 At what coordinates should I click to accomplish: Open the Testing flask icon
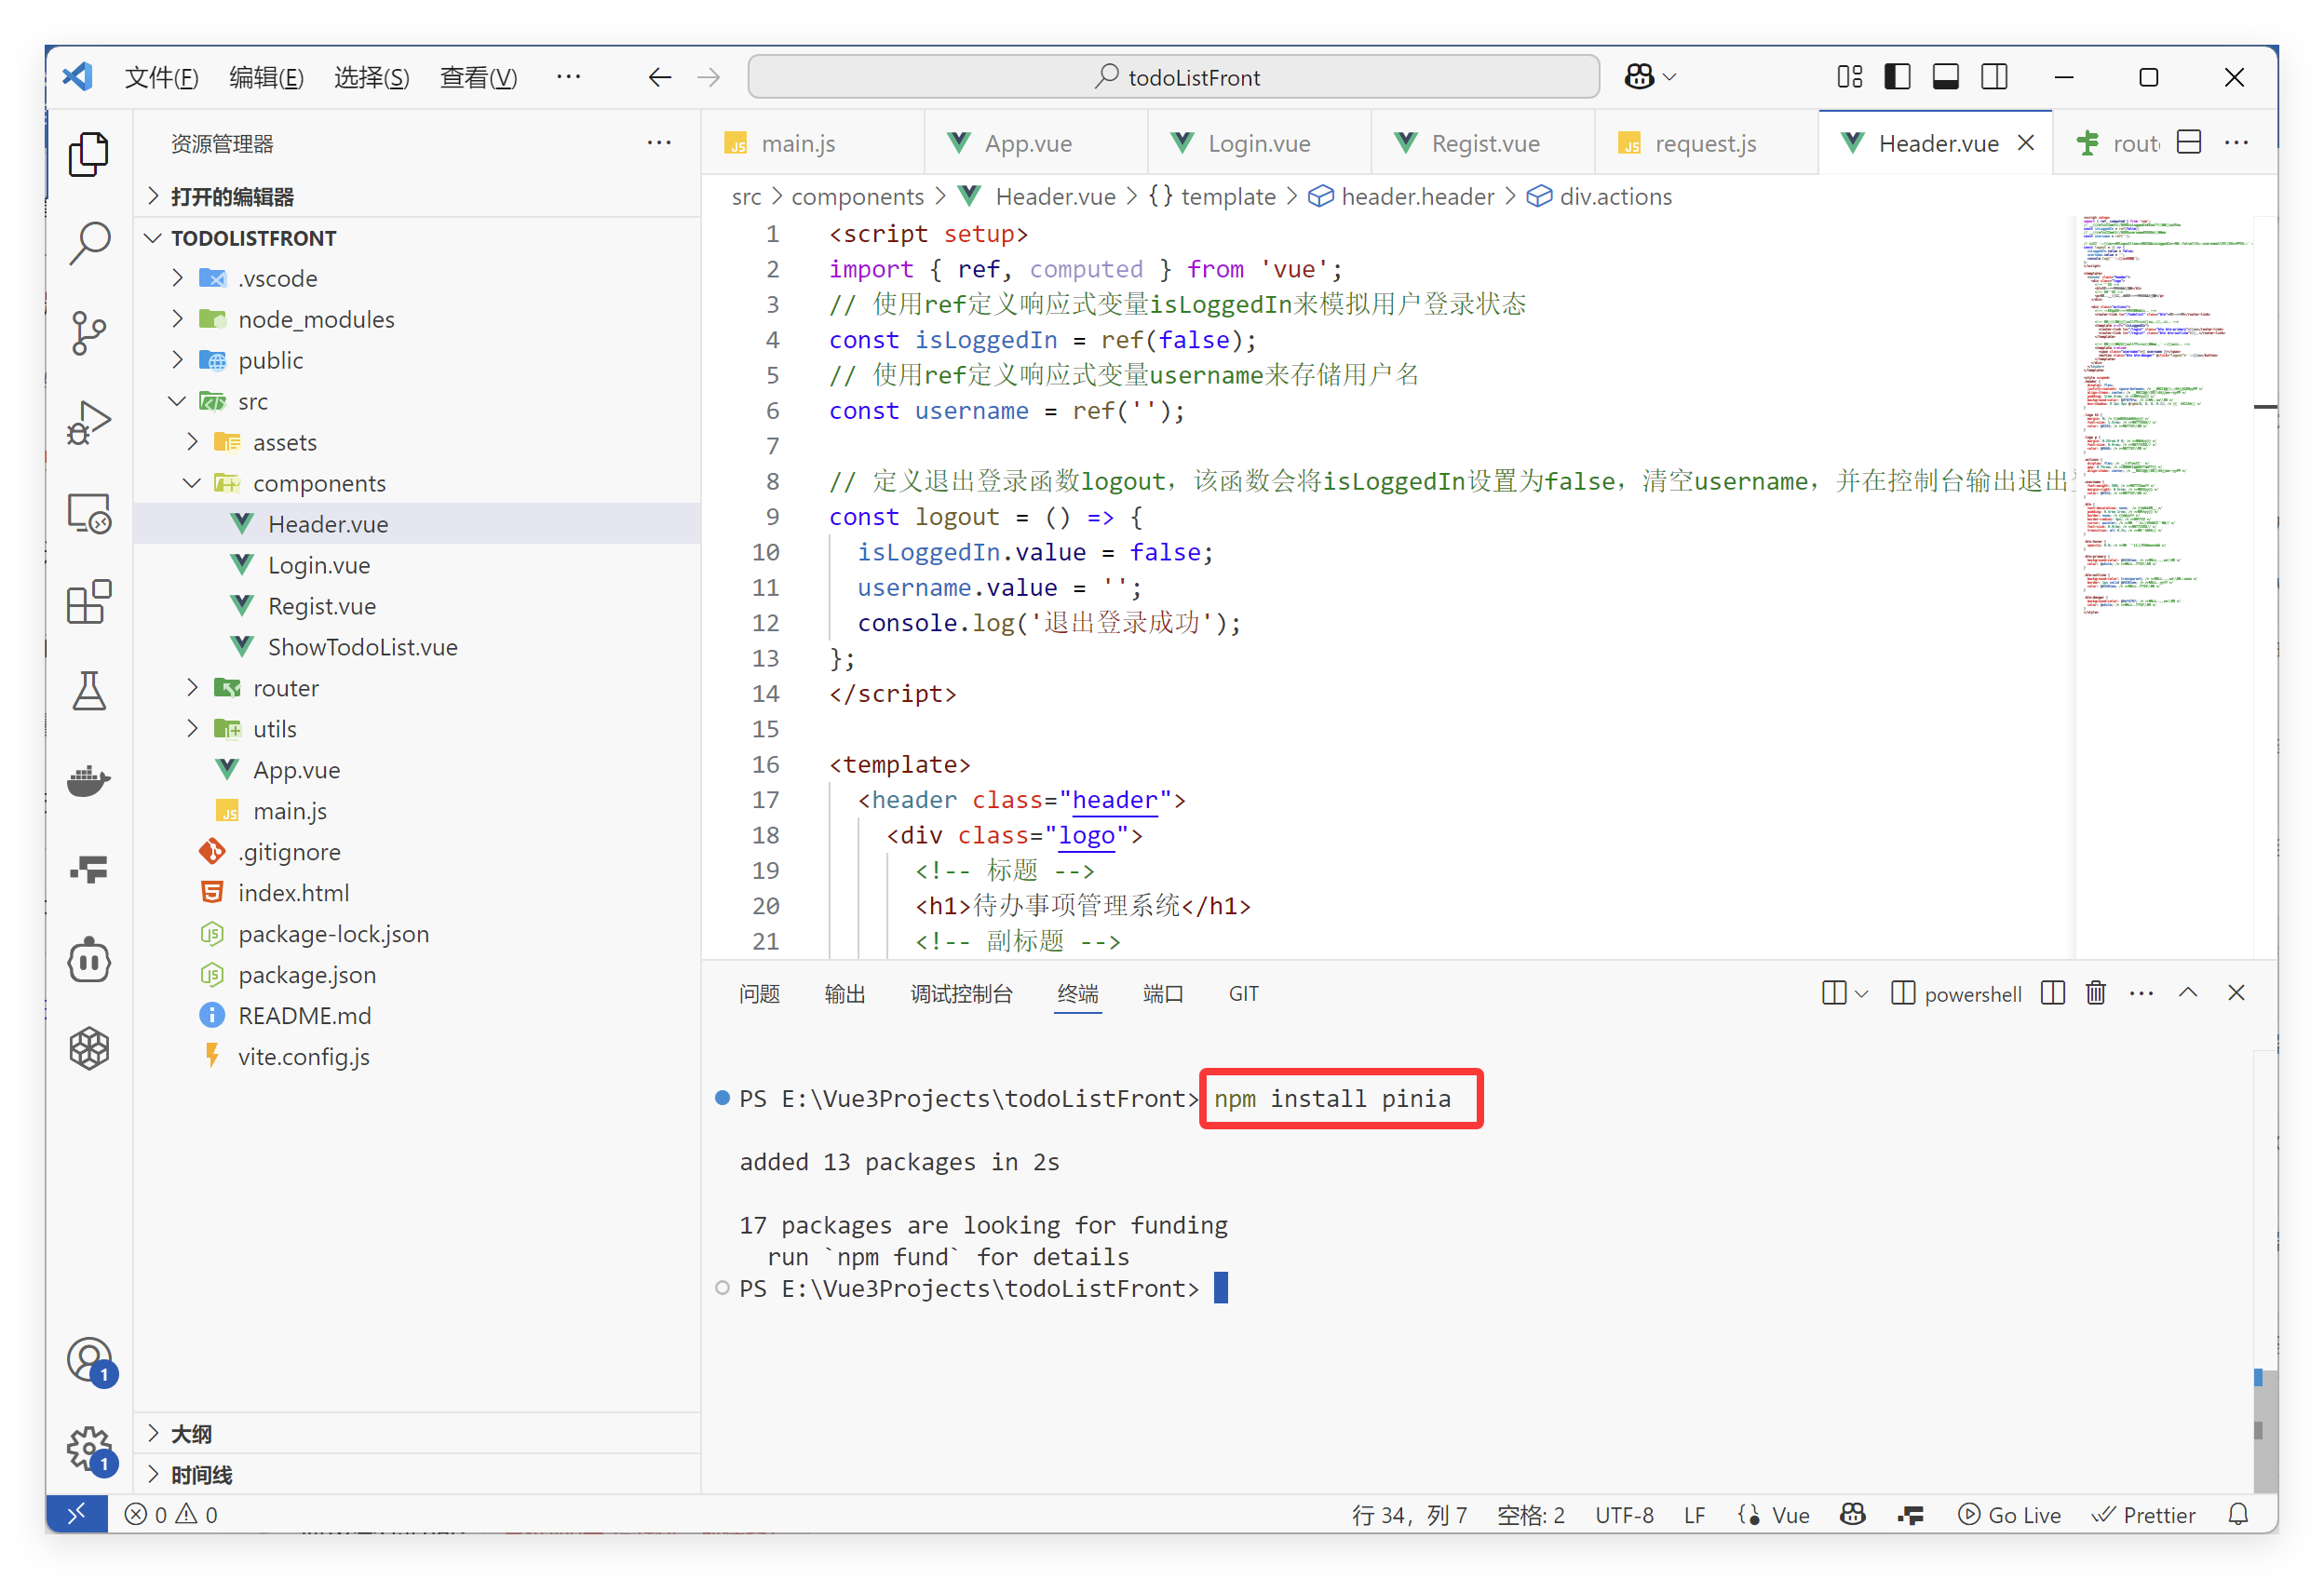[88, 691]
